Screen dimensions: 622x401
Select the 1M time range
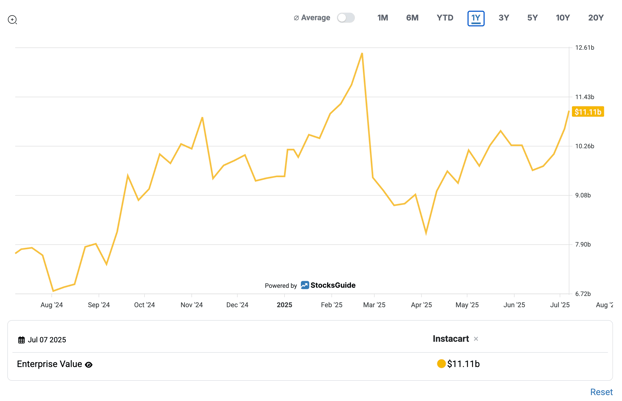382,18
